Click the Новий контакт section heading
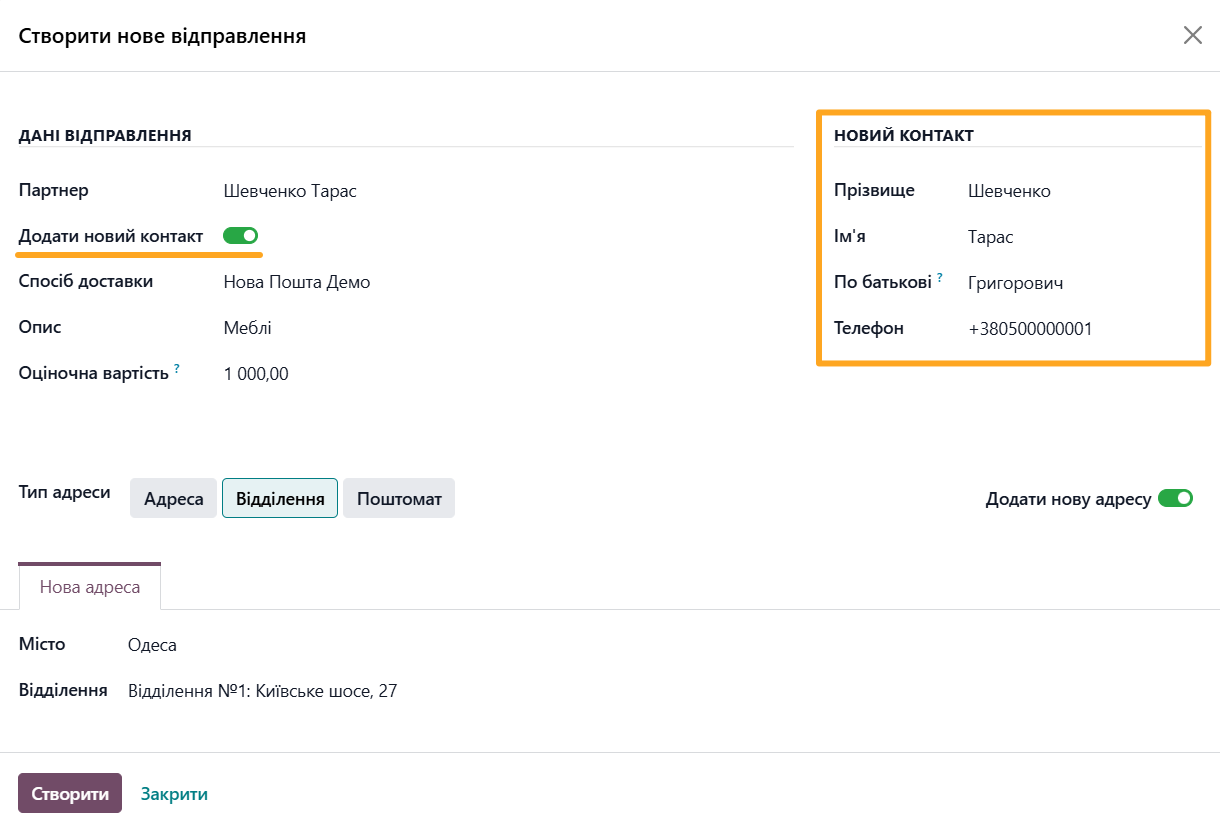The image size is (1220, 831). [904, 135]
